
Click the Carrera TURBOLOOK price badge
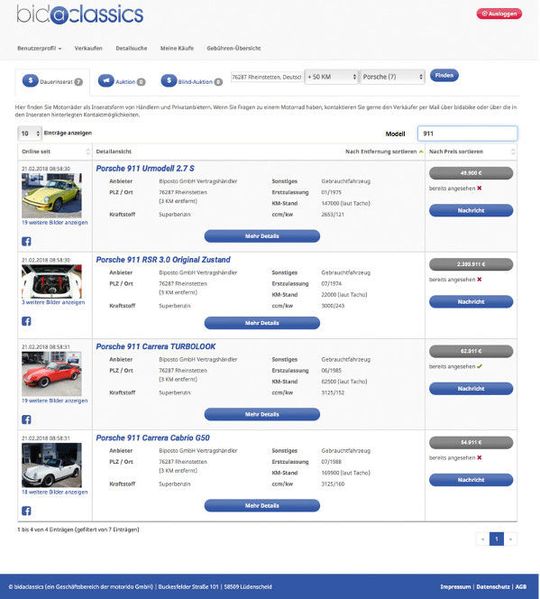coord(471,351)
